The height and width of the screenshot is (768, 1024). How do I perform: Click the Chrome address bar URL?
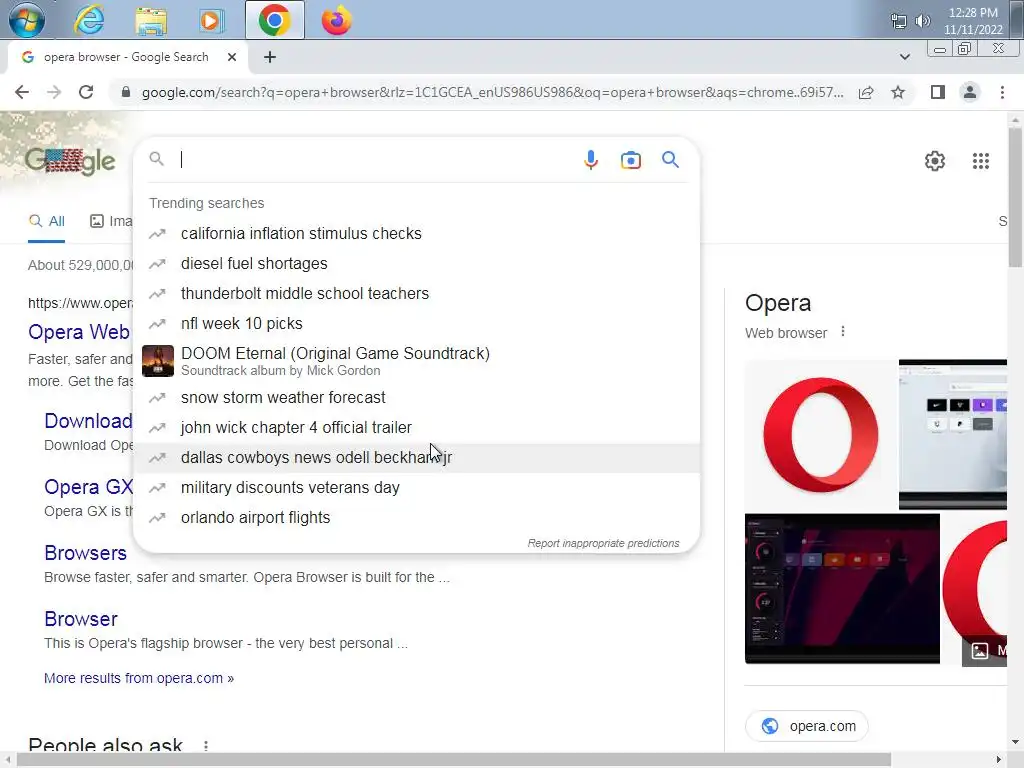pos(492,92)
